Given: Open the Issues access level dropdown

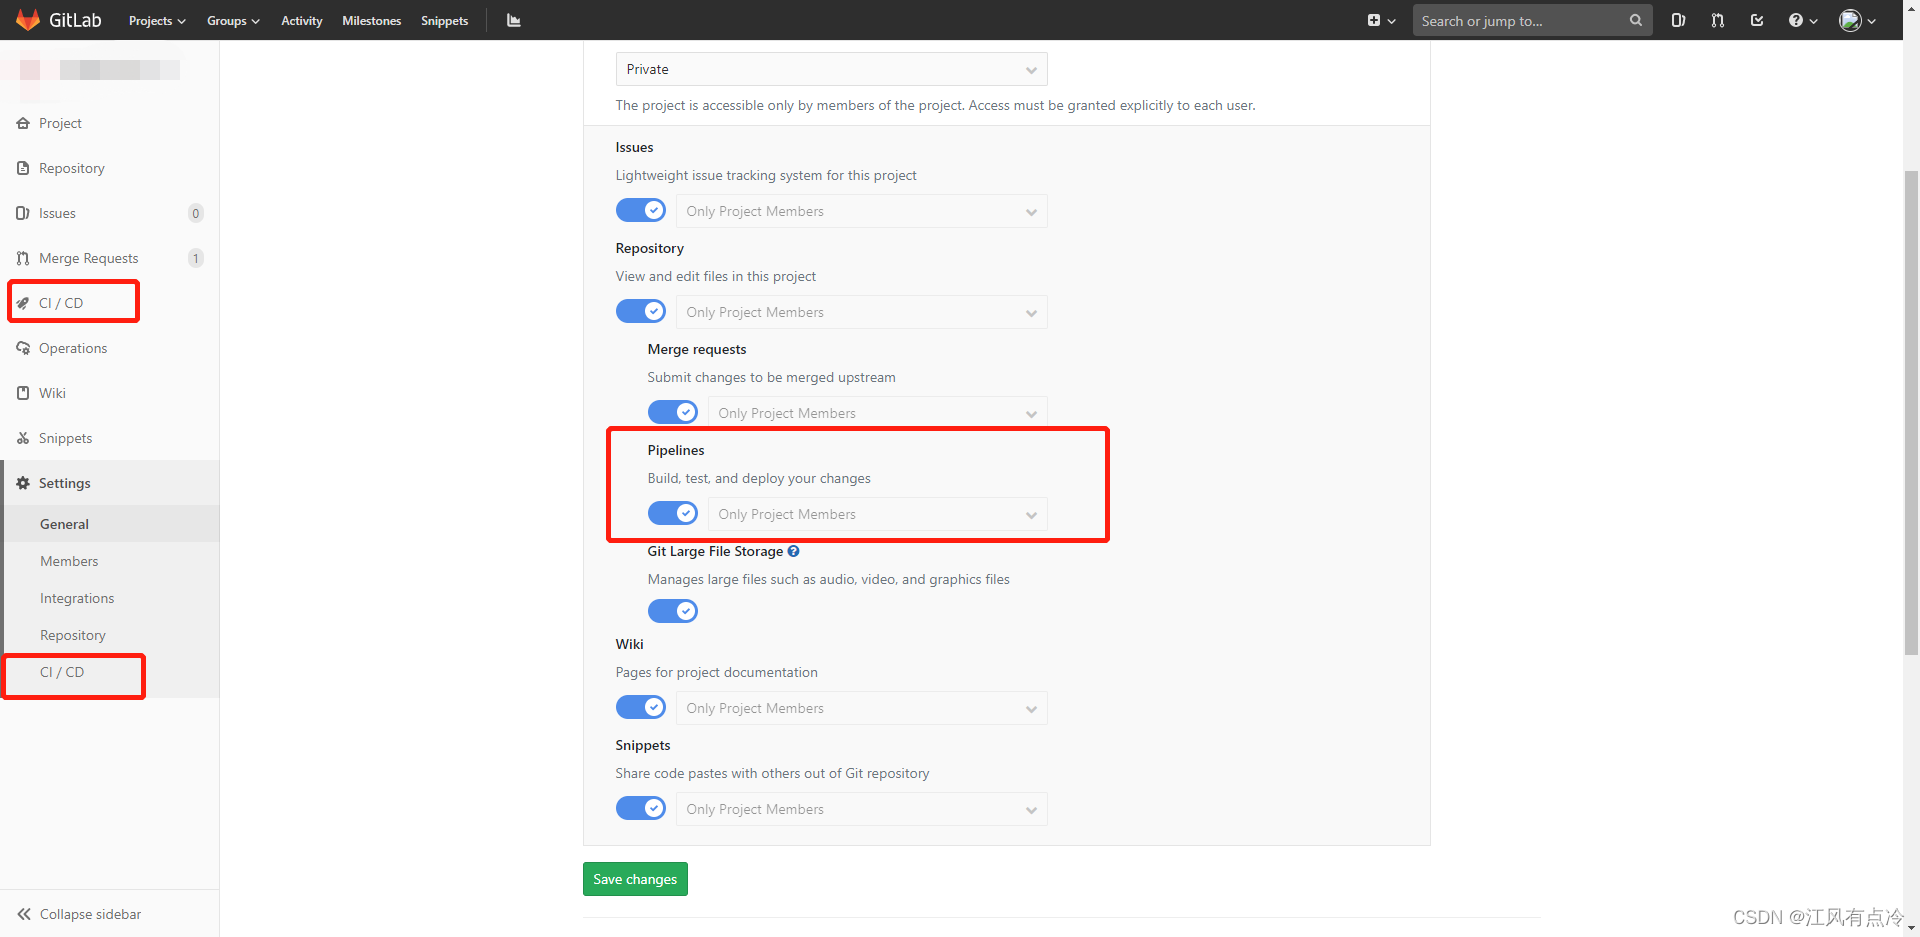Looking at the screenshot, I should 862,211.
